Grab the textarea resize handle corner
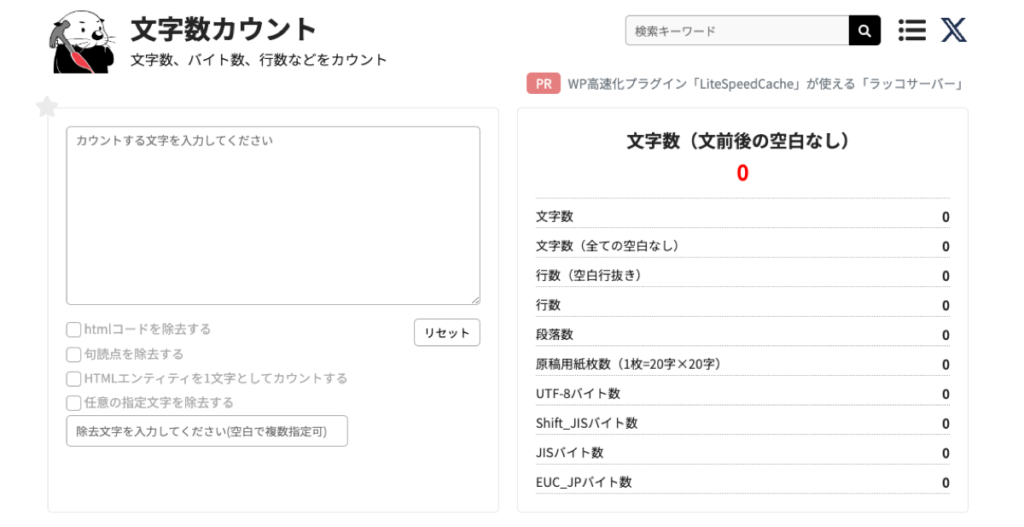 pyautogui.click(x=476, y=300)
